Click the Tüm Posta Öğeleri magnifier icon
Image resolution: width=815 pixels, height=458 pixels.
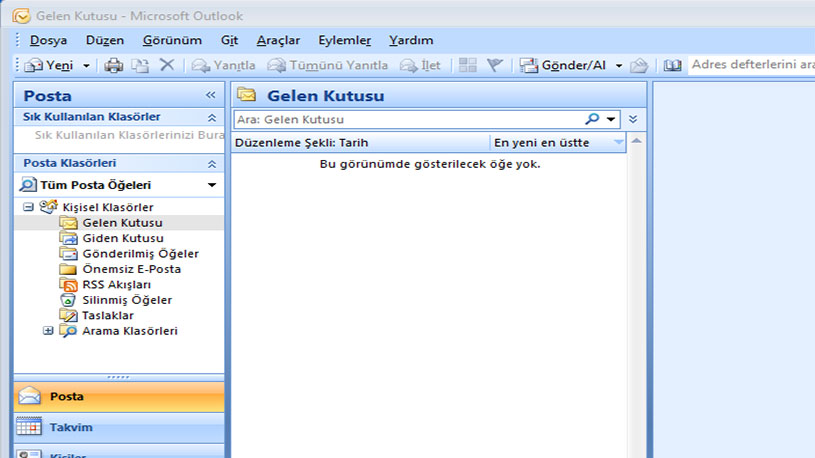click(28, 185)
